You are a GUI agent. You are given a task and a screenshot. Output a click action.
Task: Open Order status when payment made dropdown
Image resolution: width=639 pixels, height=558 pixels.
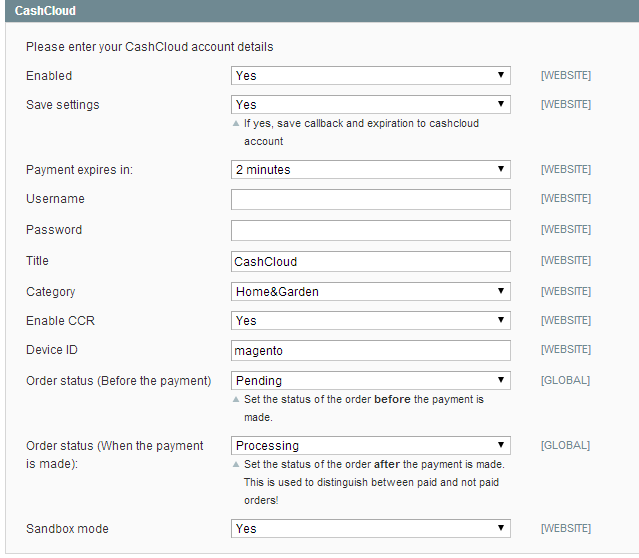point(370,445)
